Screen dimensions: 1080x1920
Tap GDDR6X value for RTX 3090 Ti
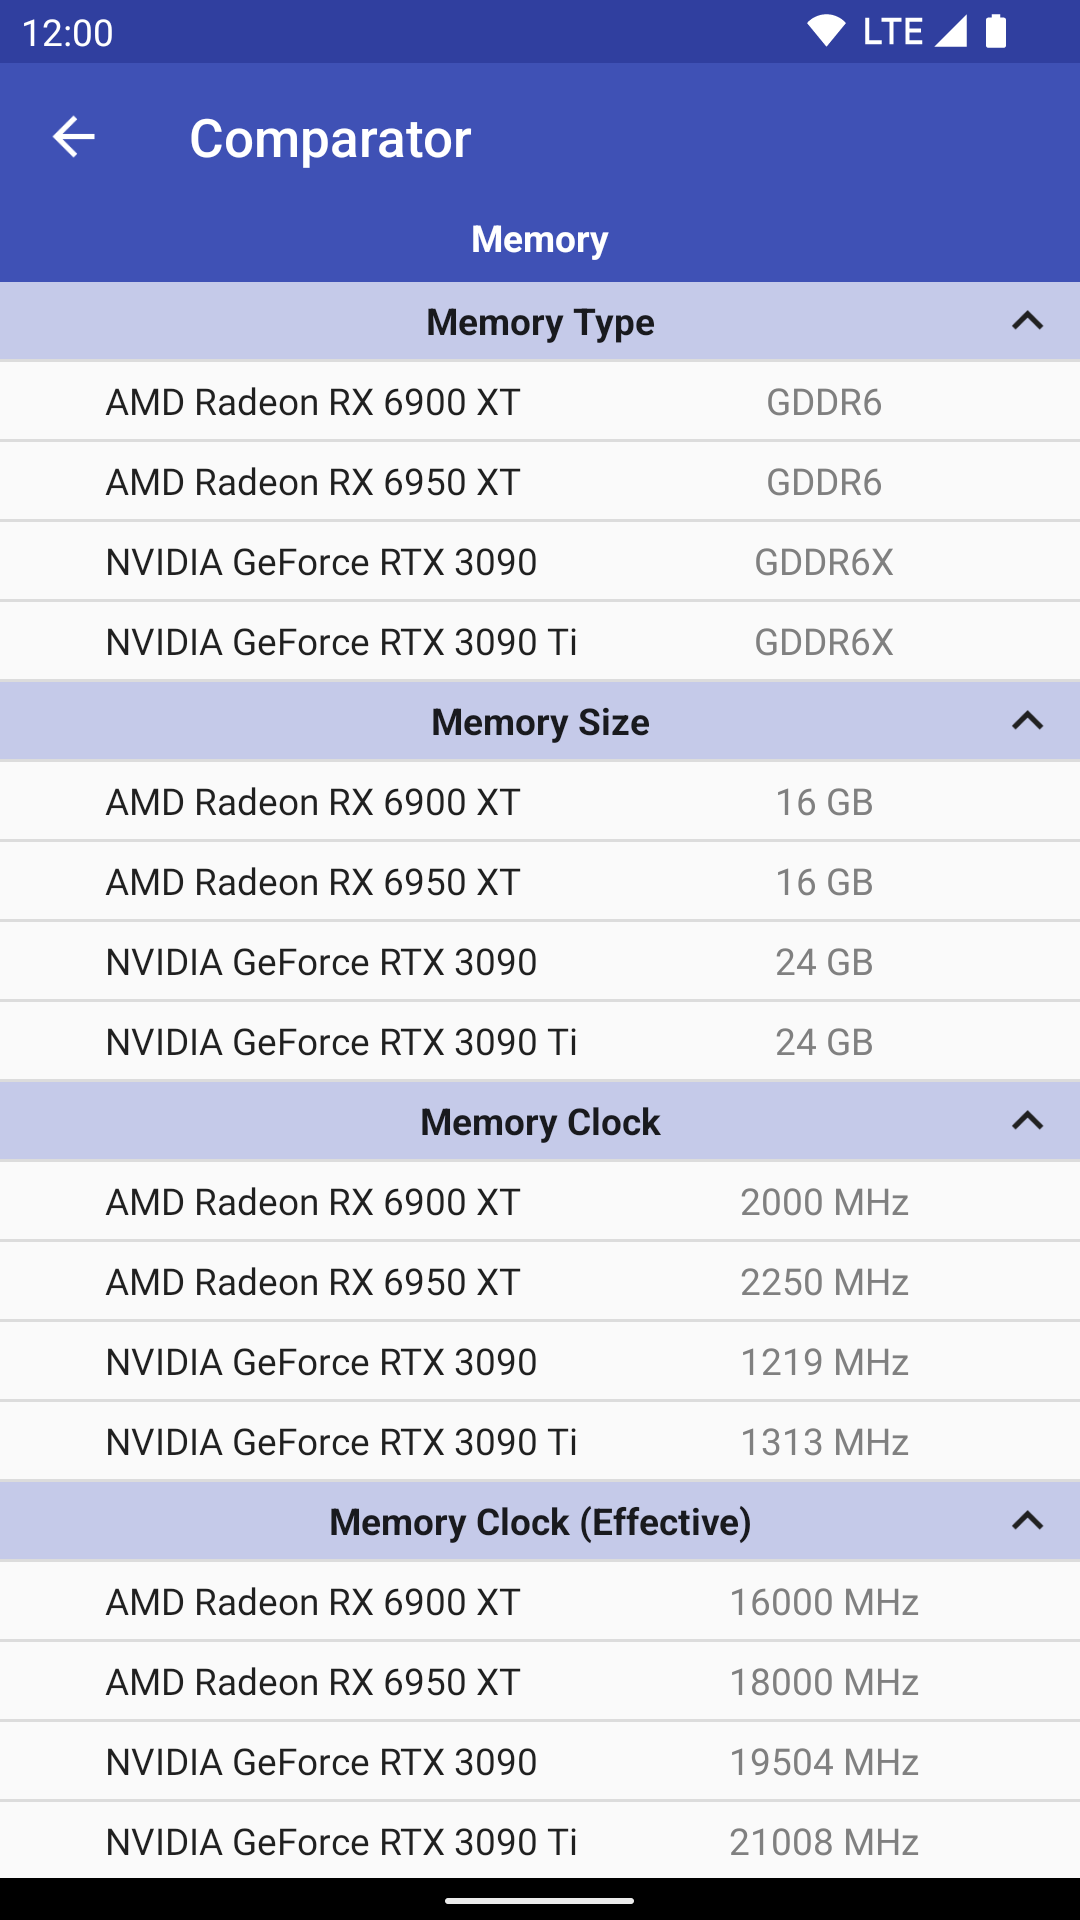point(824,642)
